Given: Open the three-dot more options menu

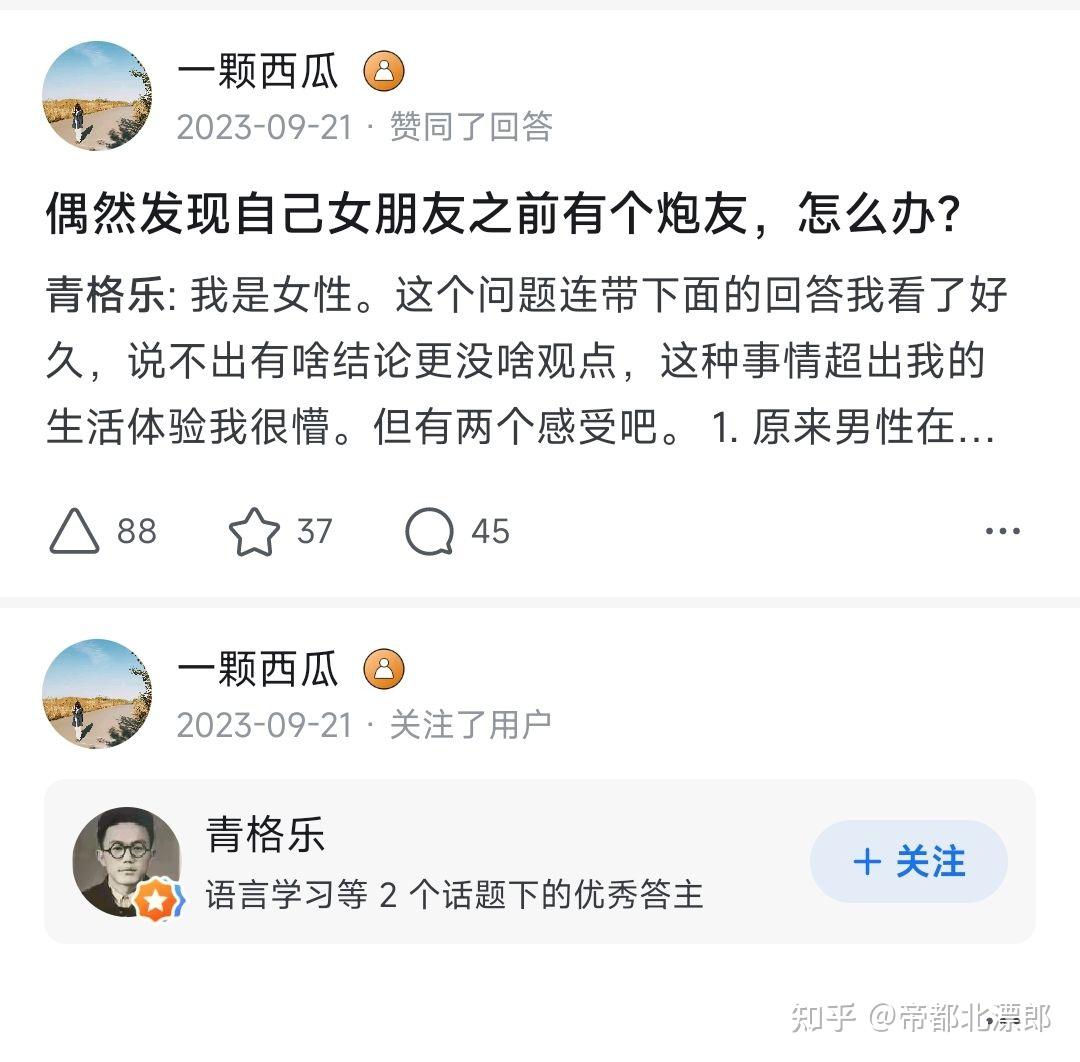Looking at the screenshot, I should tap(1003, 531).
